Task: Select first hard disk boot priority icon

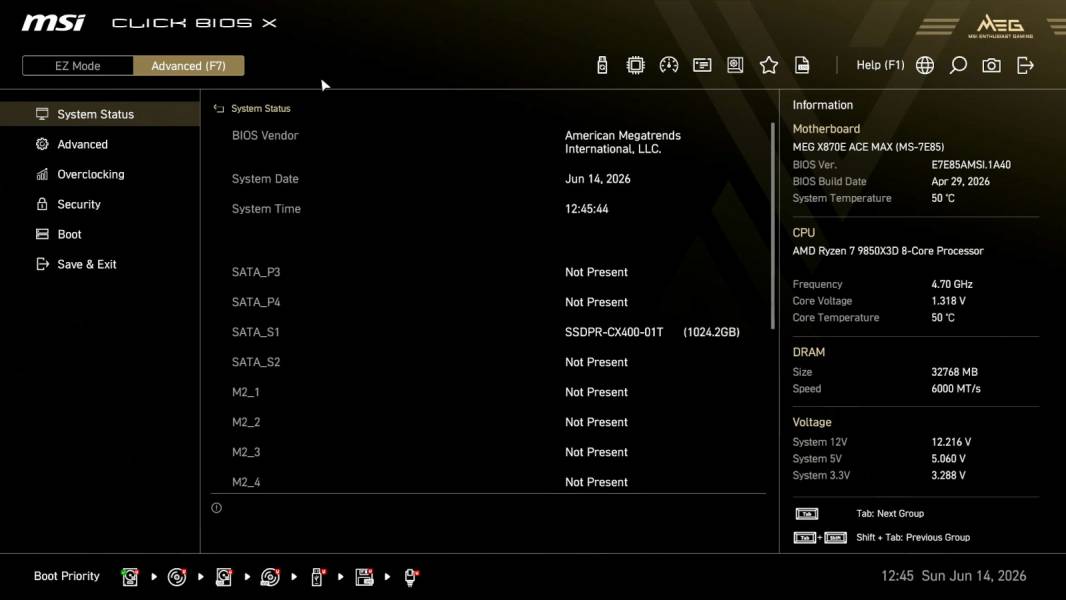Action: click(x=130, y=577)
